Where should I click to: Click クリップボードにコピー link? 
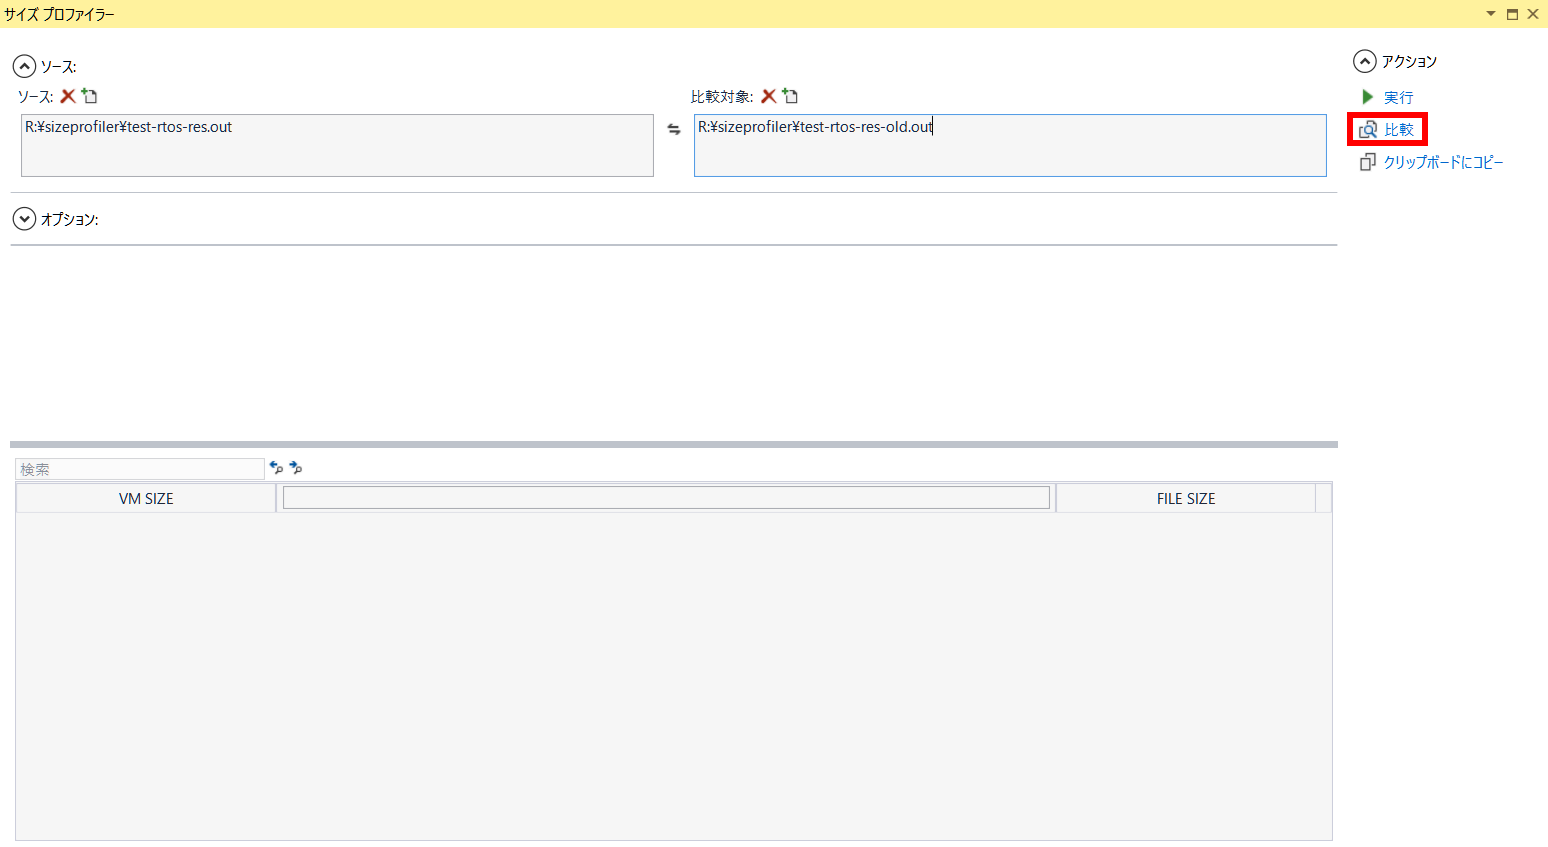pyautogui.click(x=1442, y=162)
